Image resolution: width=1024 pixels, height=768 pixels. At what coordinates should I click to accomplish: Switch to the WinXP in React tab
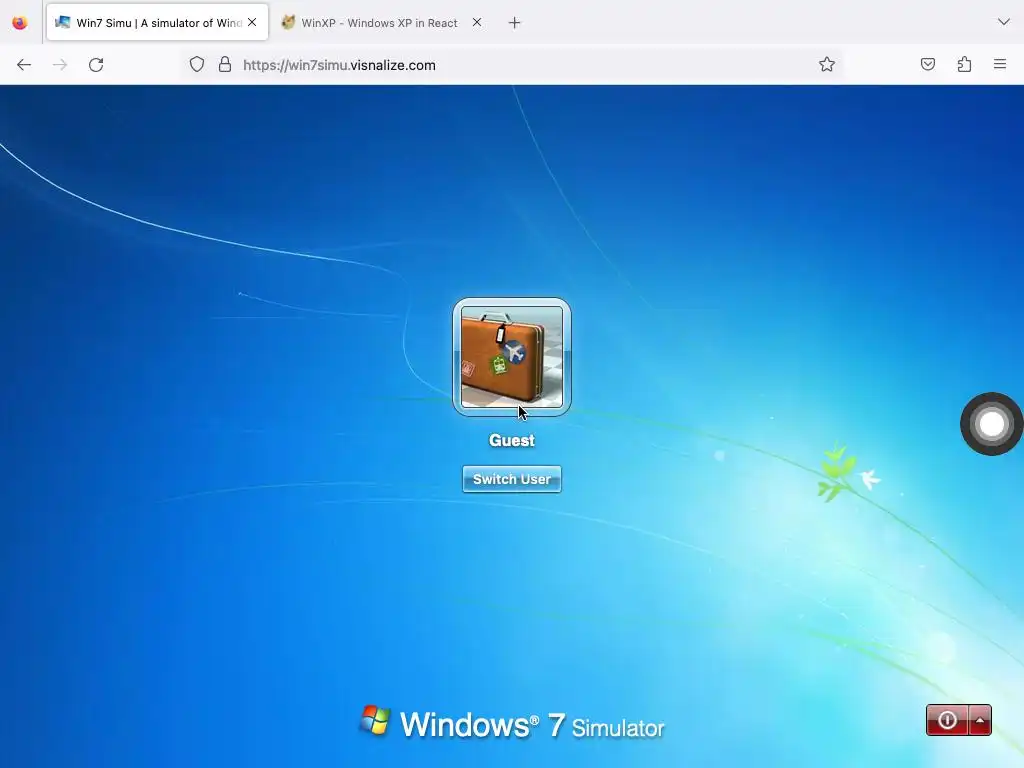pyautogui.click(x=381, y=23)
